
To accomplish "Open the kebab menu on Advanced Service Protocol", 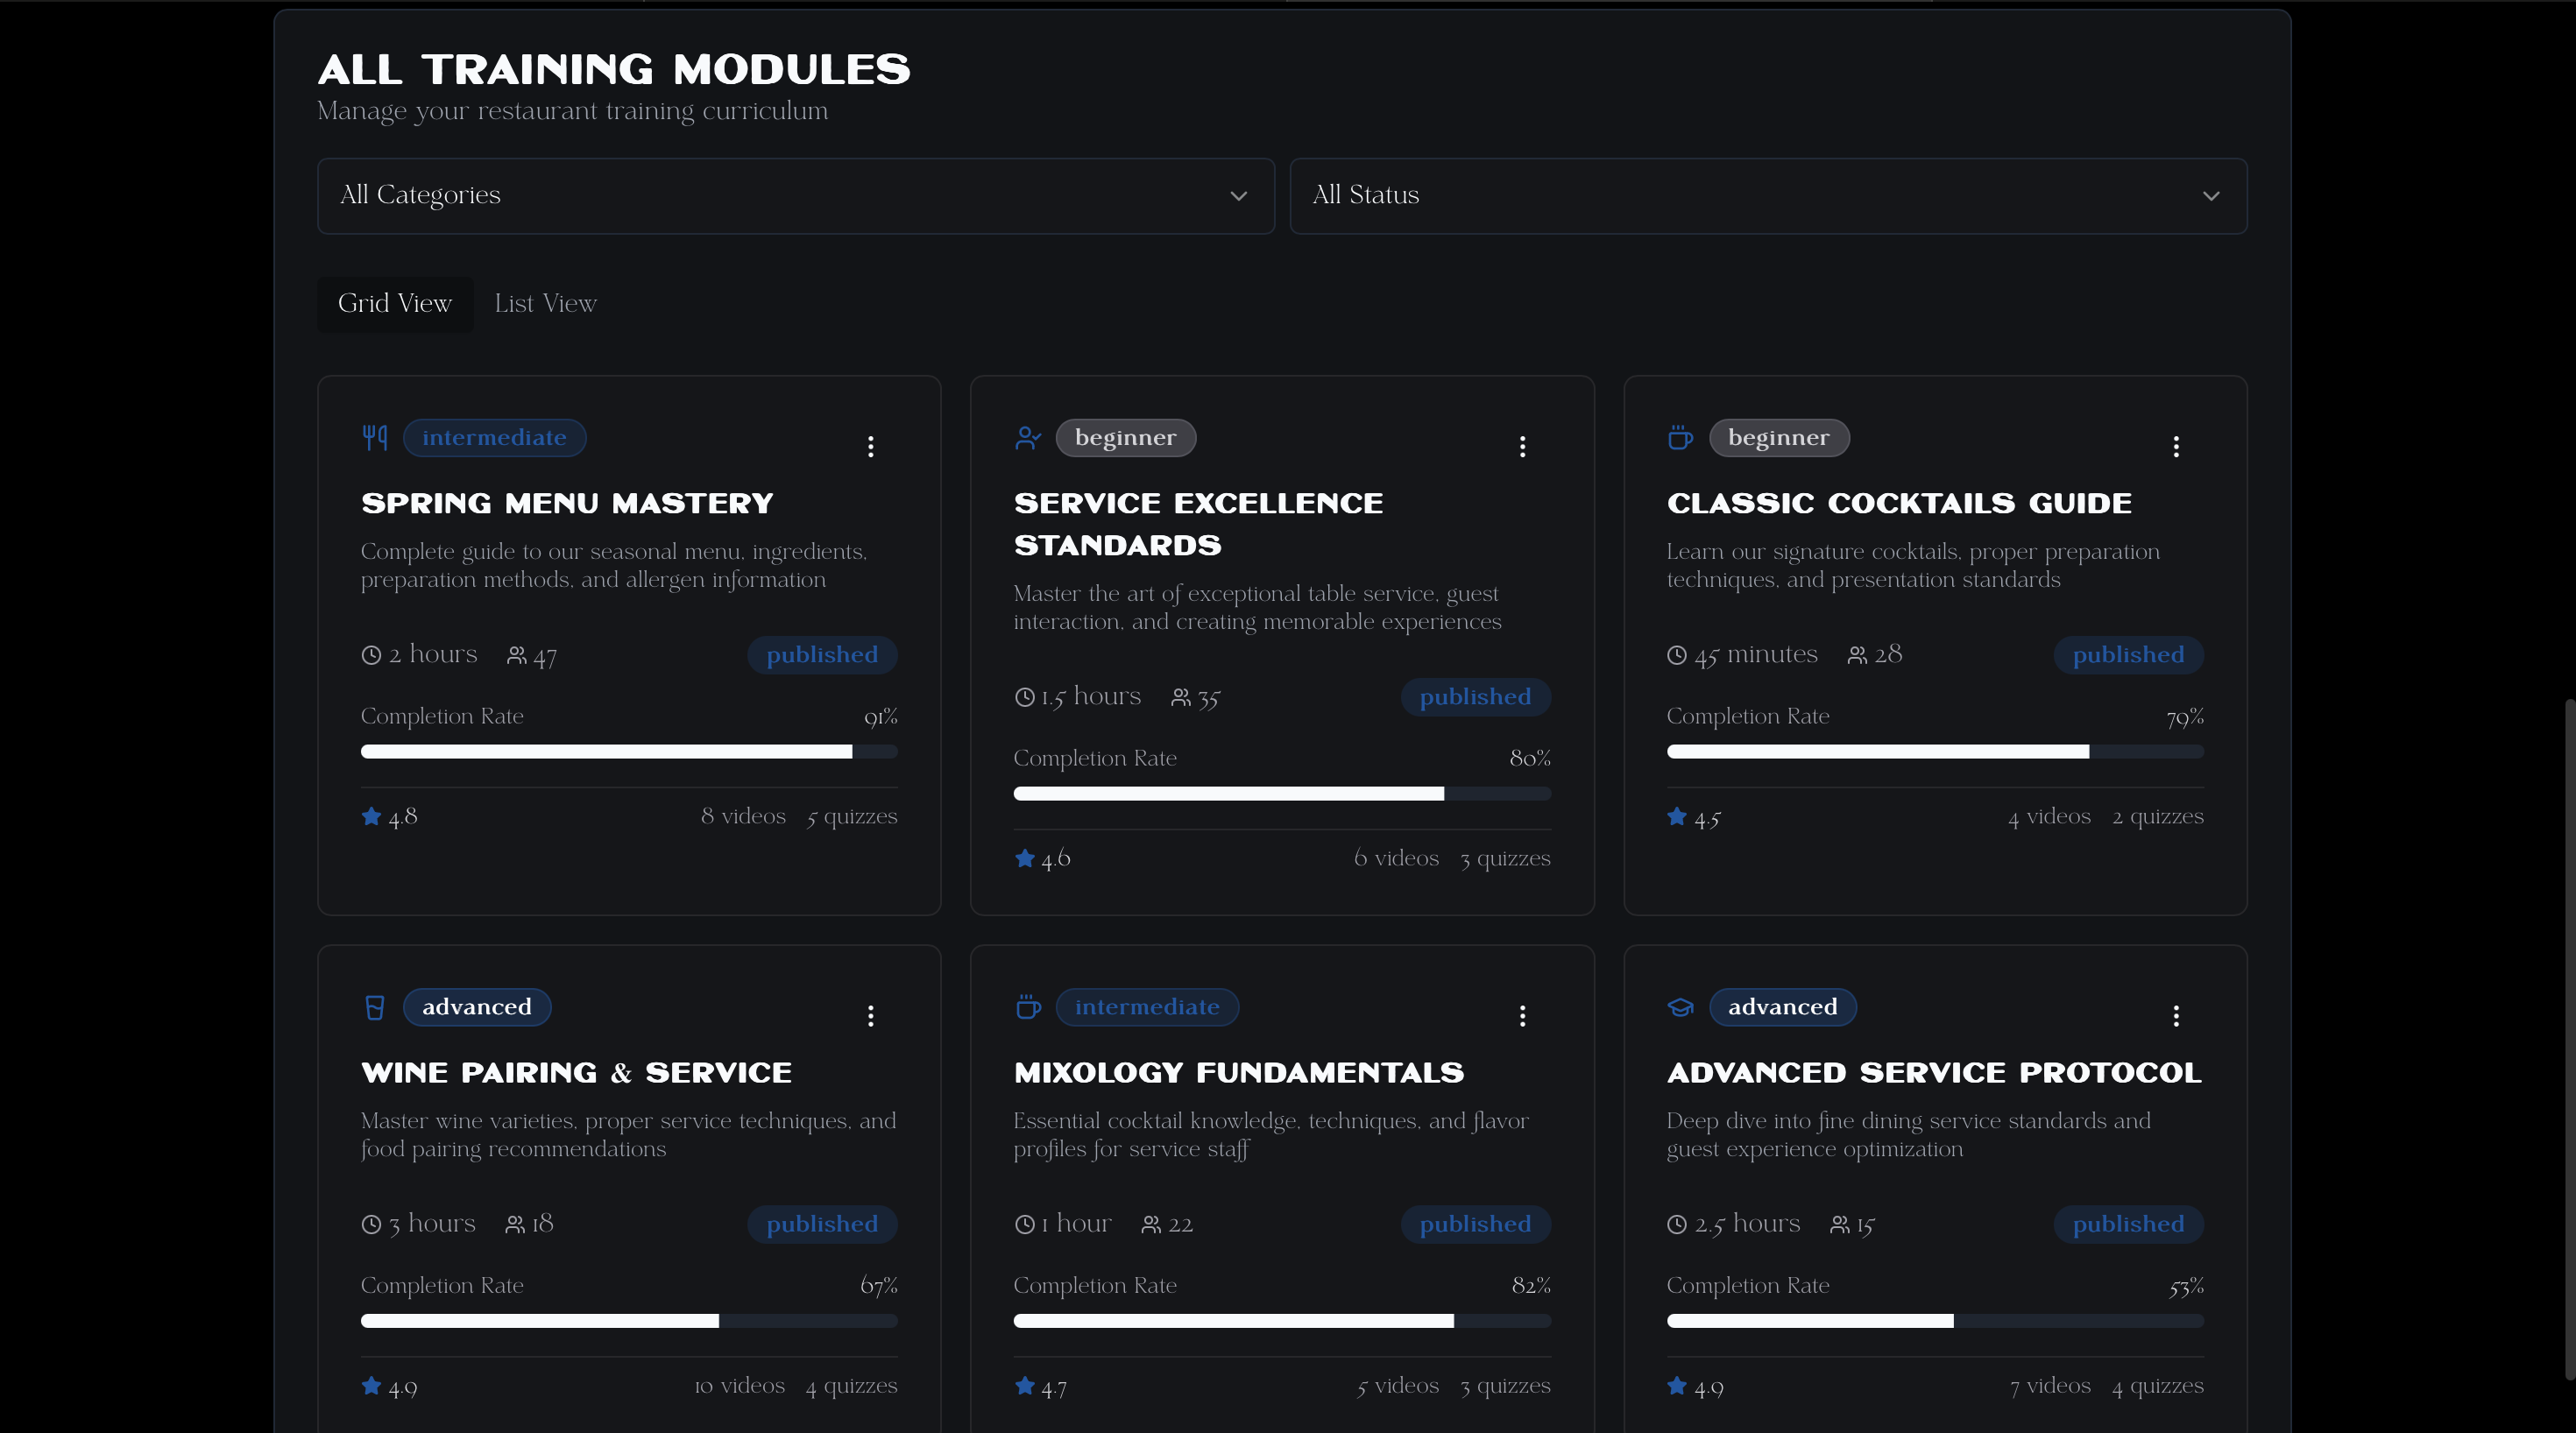I will click(2176, 1016).
